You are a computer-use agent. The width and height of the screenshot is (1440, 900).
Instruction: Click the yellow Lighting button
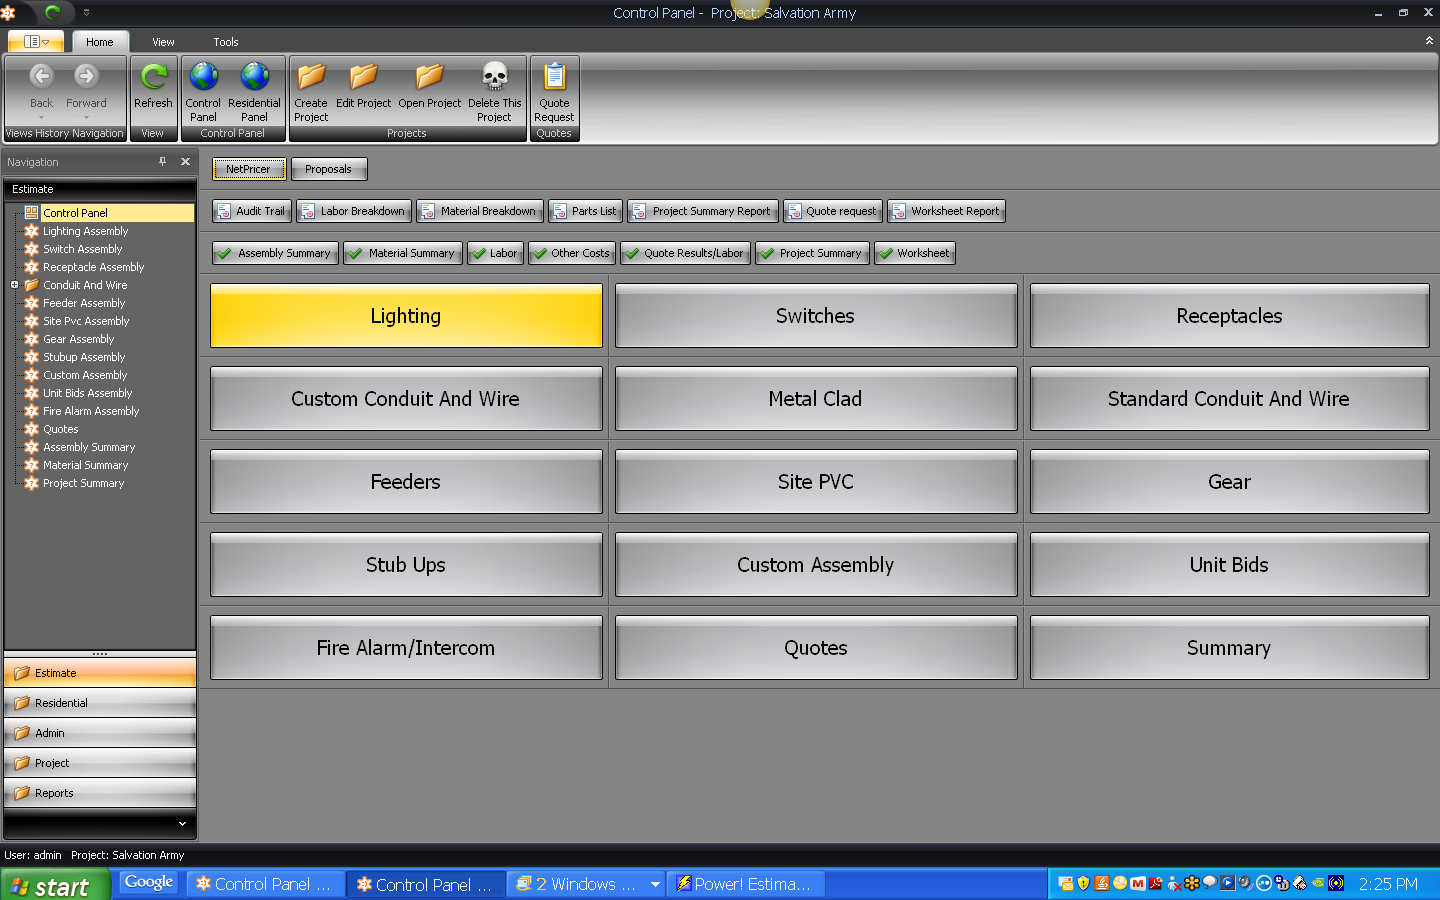click(405, 316)
